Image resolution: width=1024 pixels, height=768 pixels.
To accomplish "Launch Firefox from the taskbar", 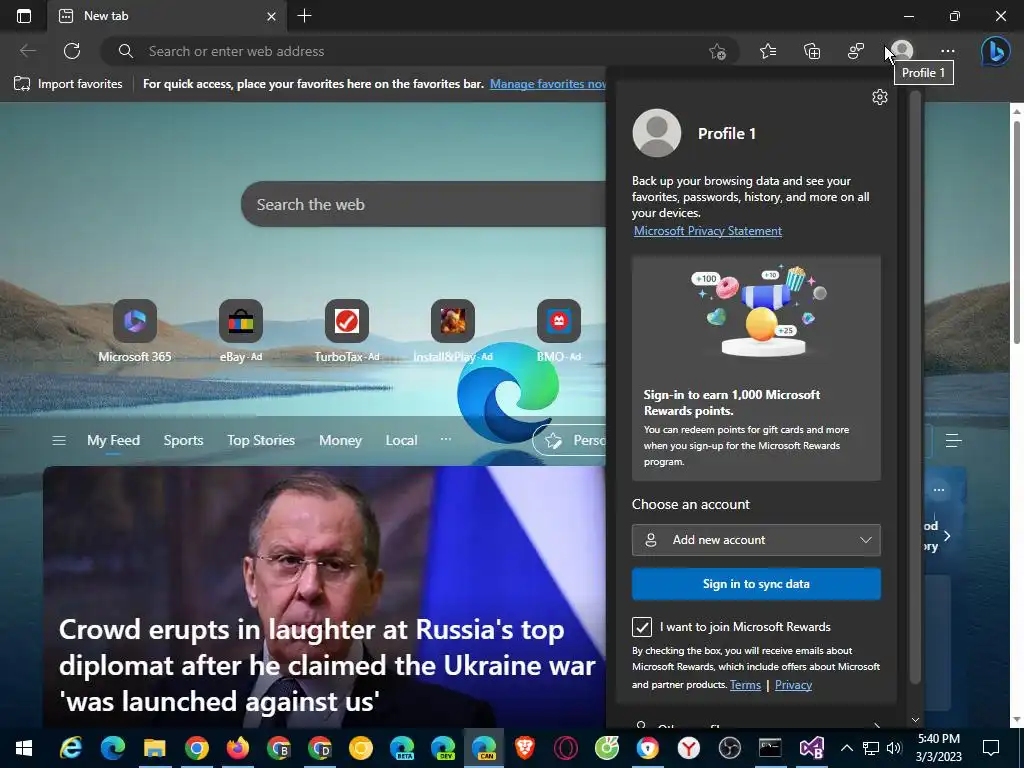I will click(238, 748).
